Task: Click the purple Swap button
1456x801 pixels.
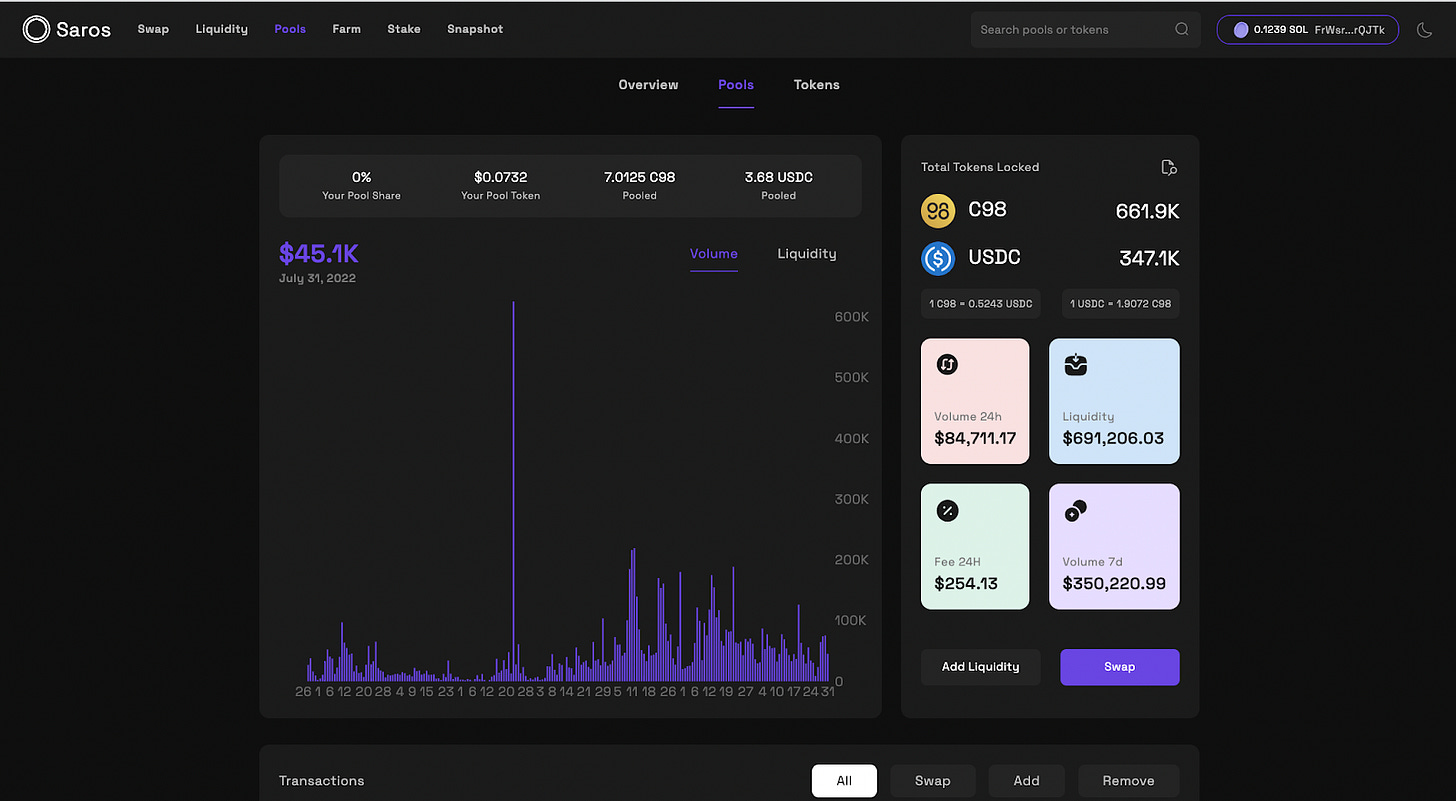Action: click(1120, 667)
